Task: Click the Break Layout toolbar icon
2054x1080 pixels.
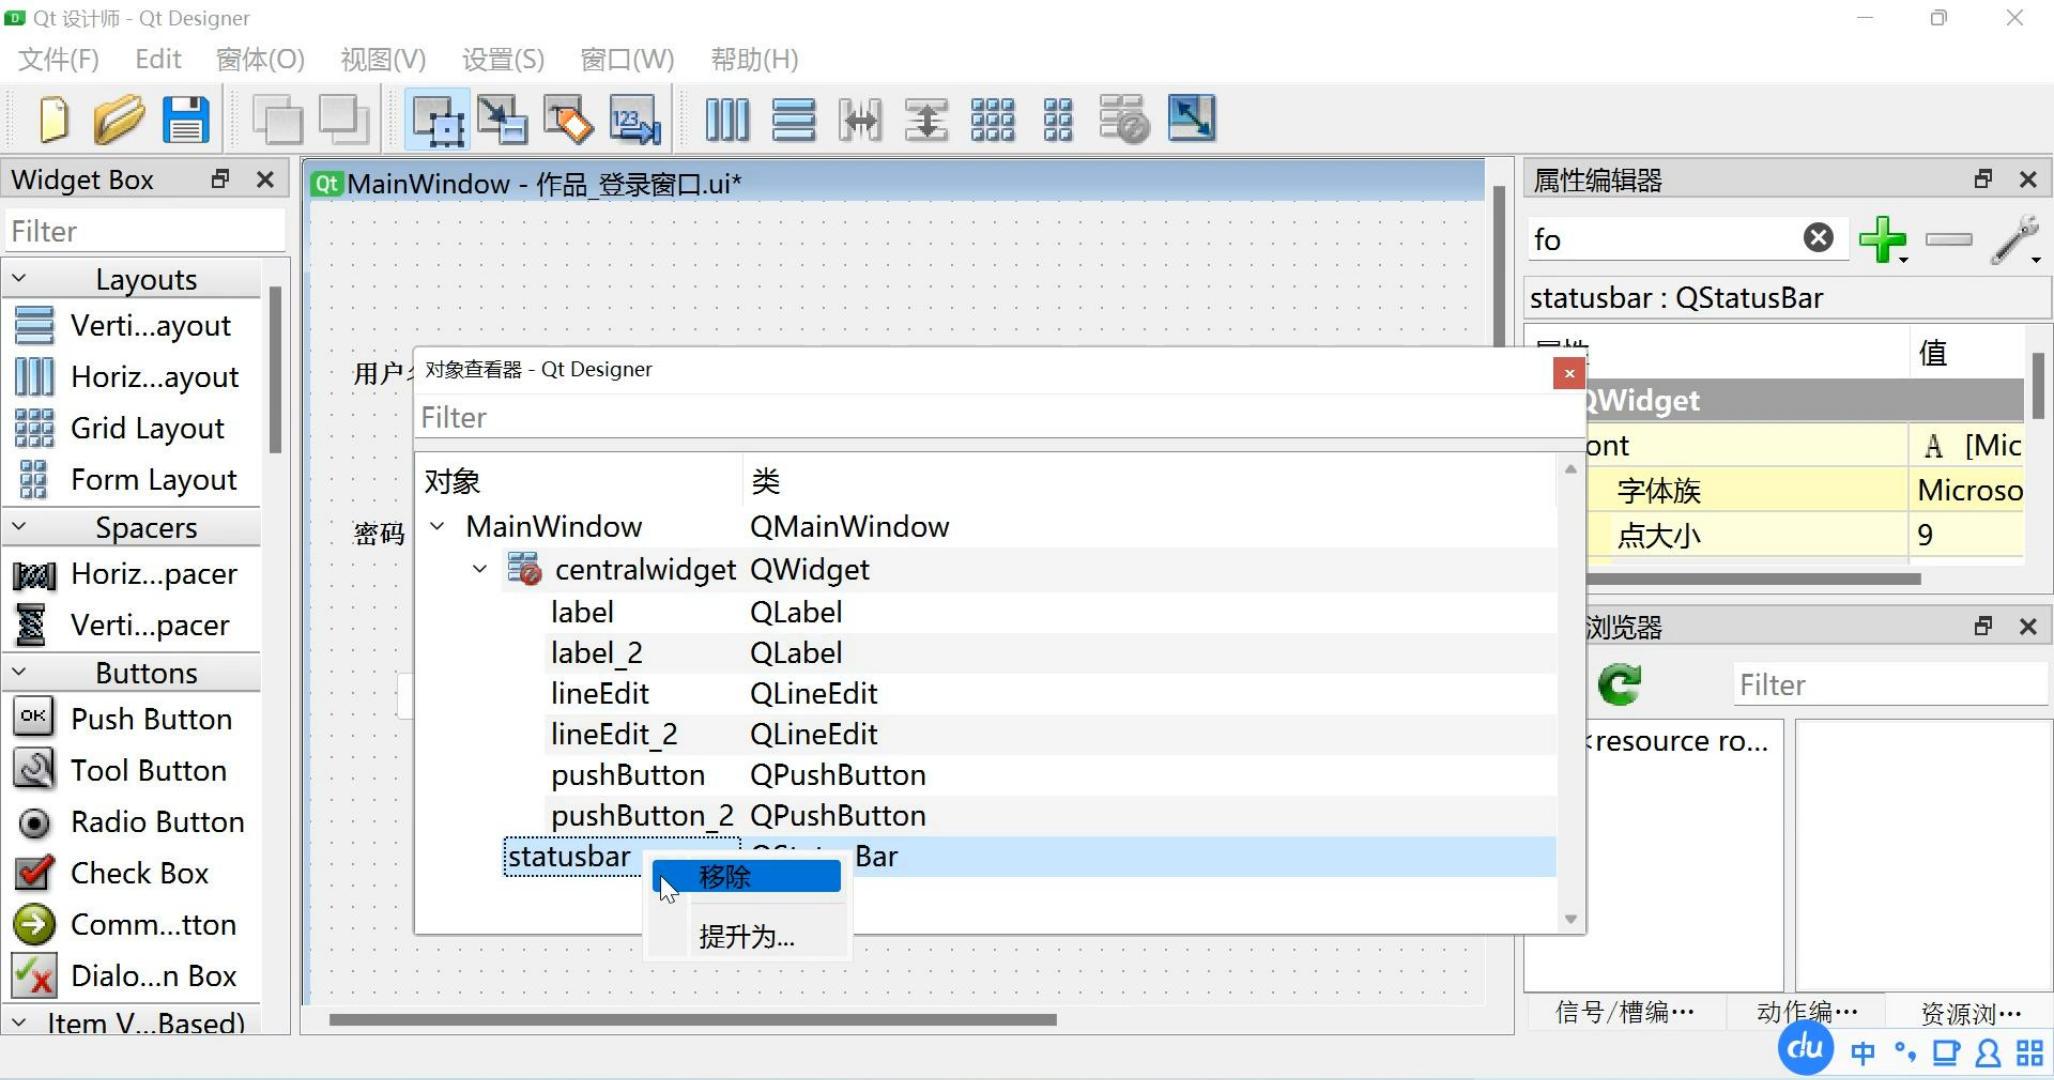Action: coord(1124,120)
